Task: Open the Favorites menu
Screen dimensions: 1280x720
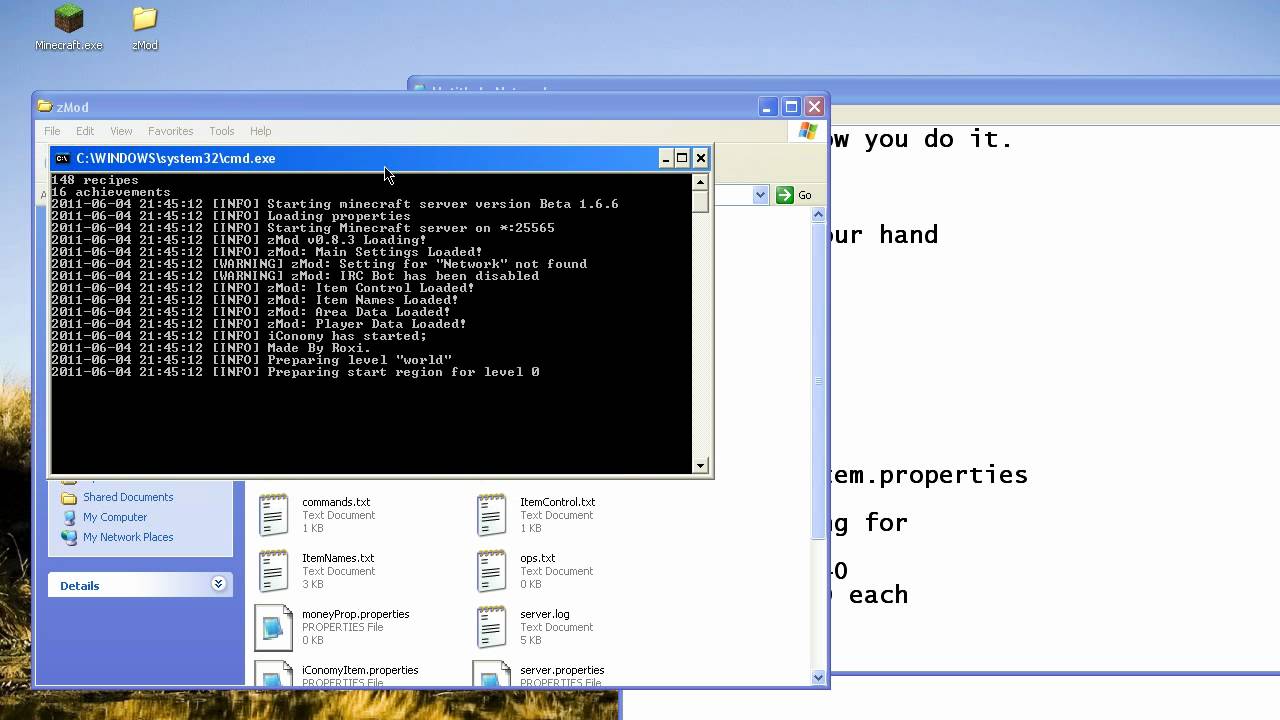Action: click(171, 131)
